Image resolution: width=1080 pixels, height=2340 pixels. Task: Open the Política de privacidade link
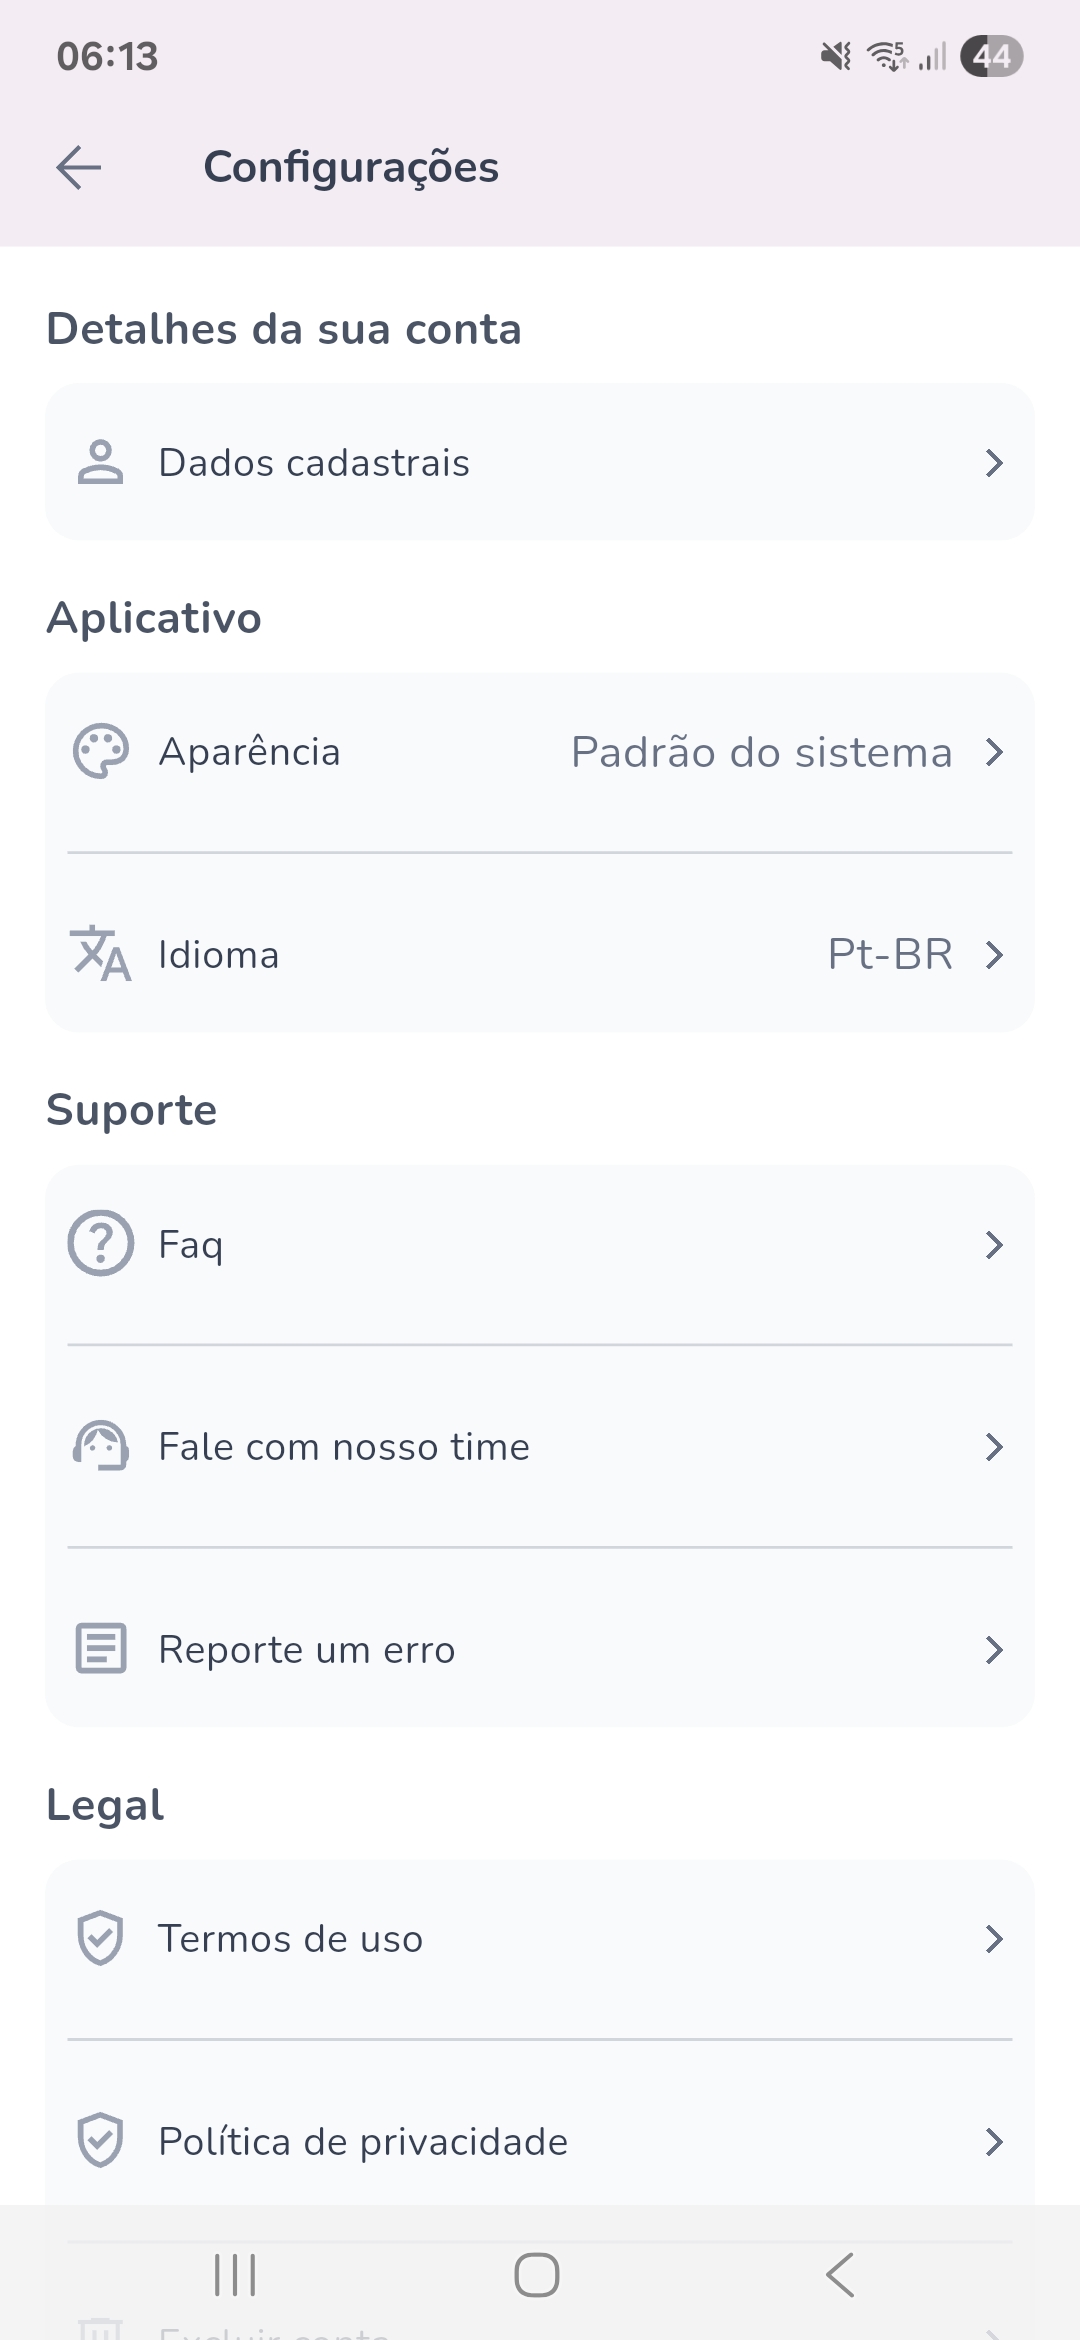(x=540, y=2141)
